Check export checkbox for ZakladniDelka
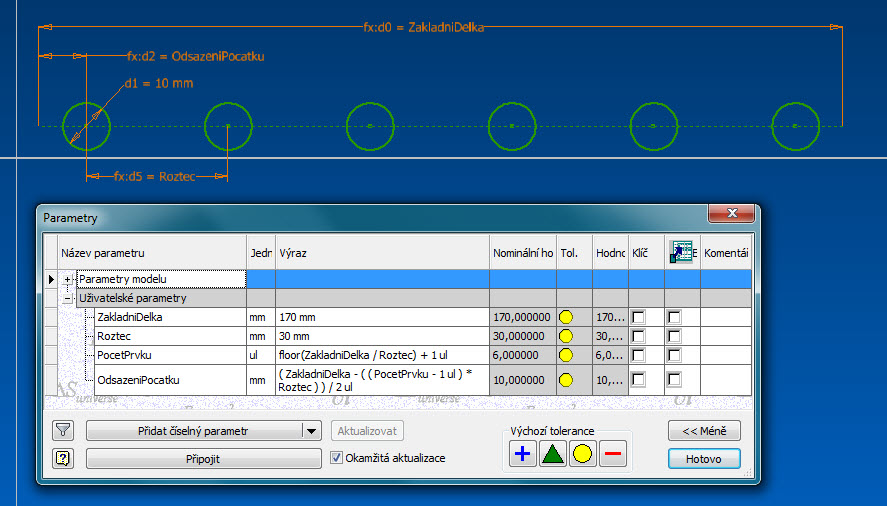This screenshot has height=506, width=887. [x=674, y=317]
